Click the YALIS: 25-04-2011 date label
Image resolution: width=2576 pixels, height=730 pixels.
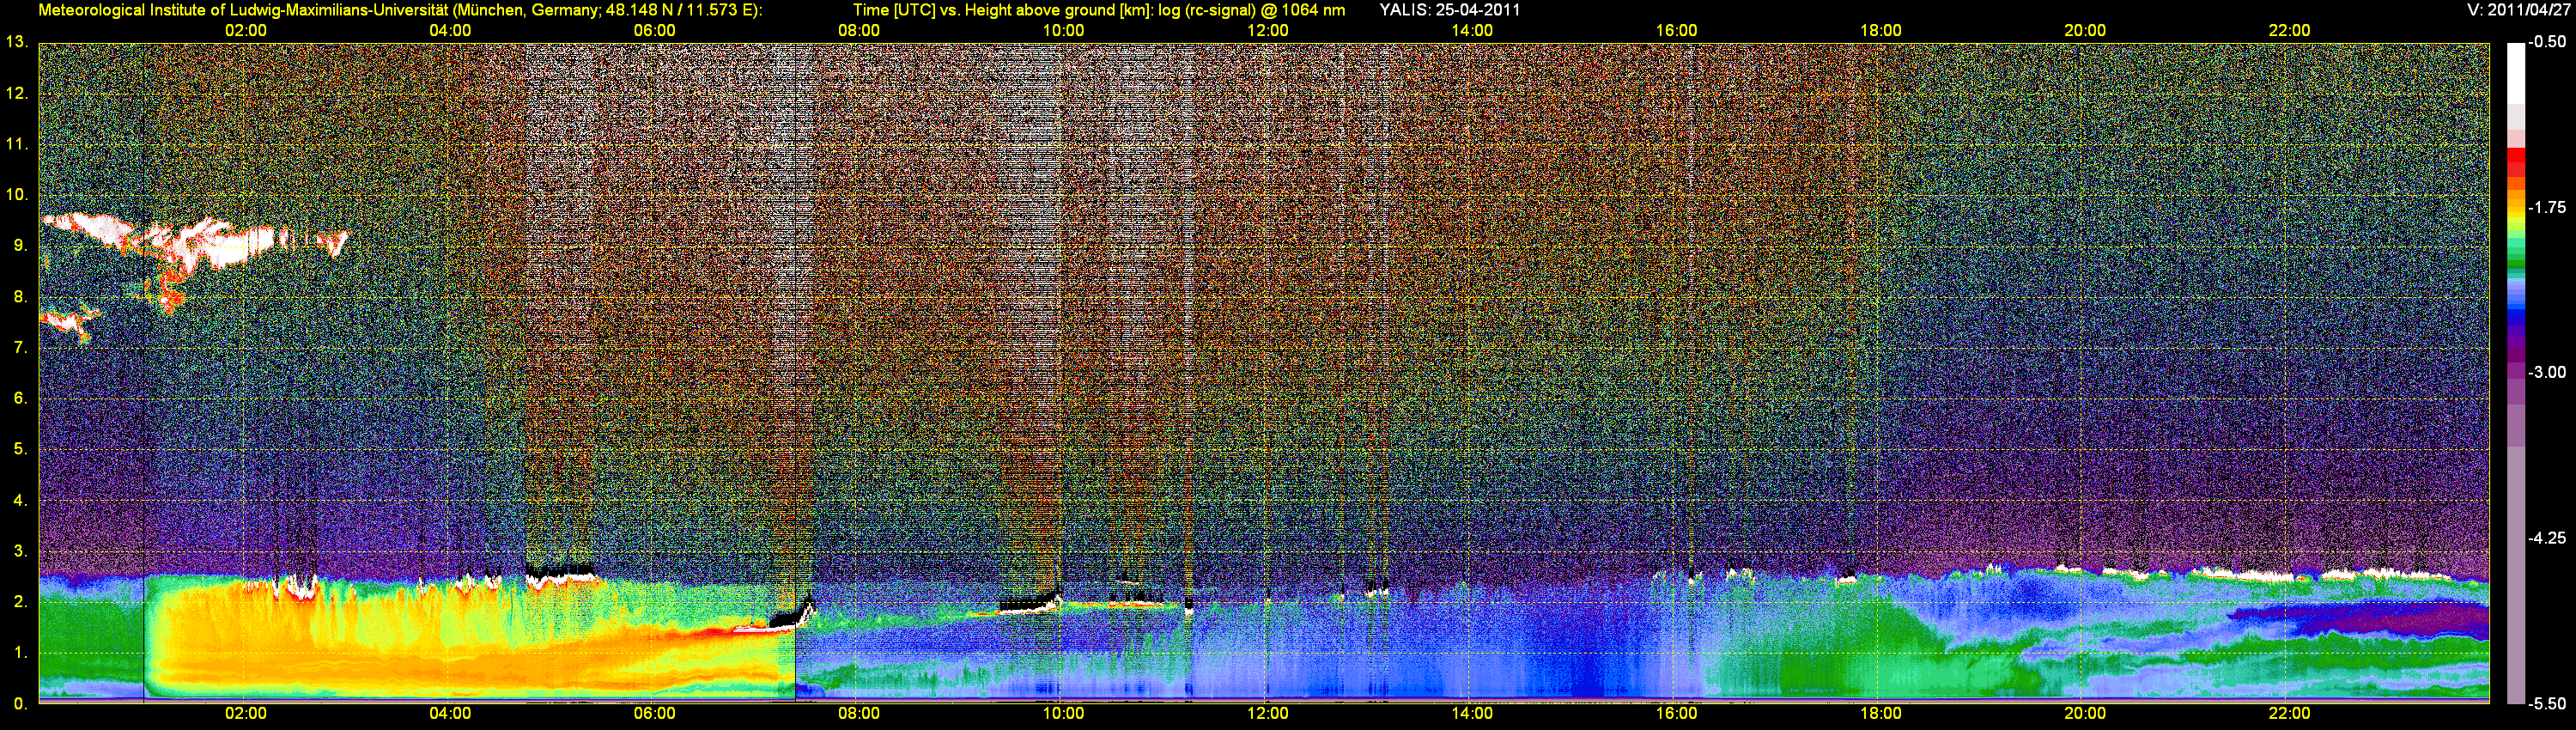point(1449,10)
